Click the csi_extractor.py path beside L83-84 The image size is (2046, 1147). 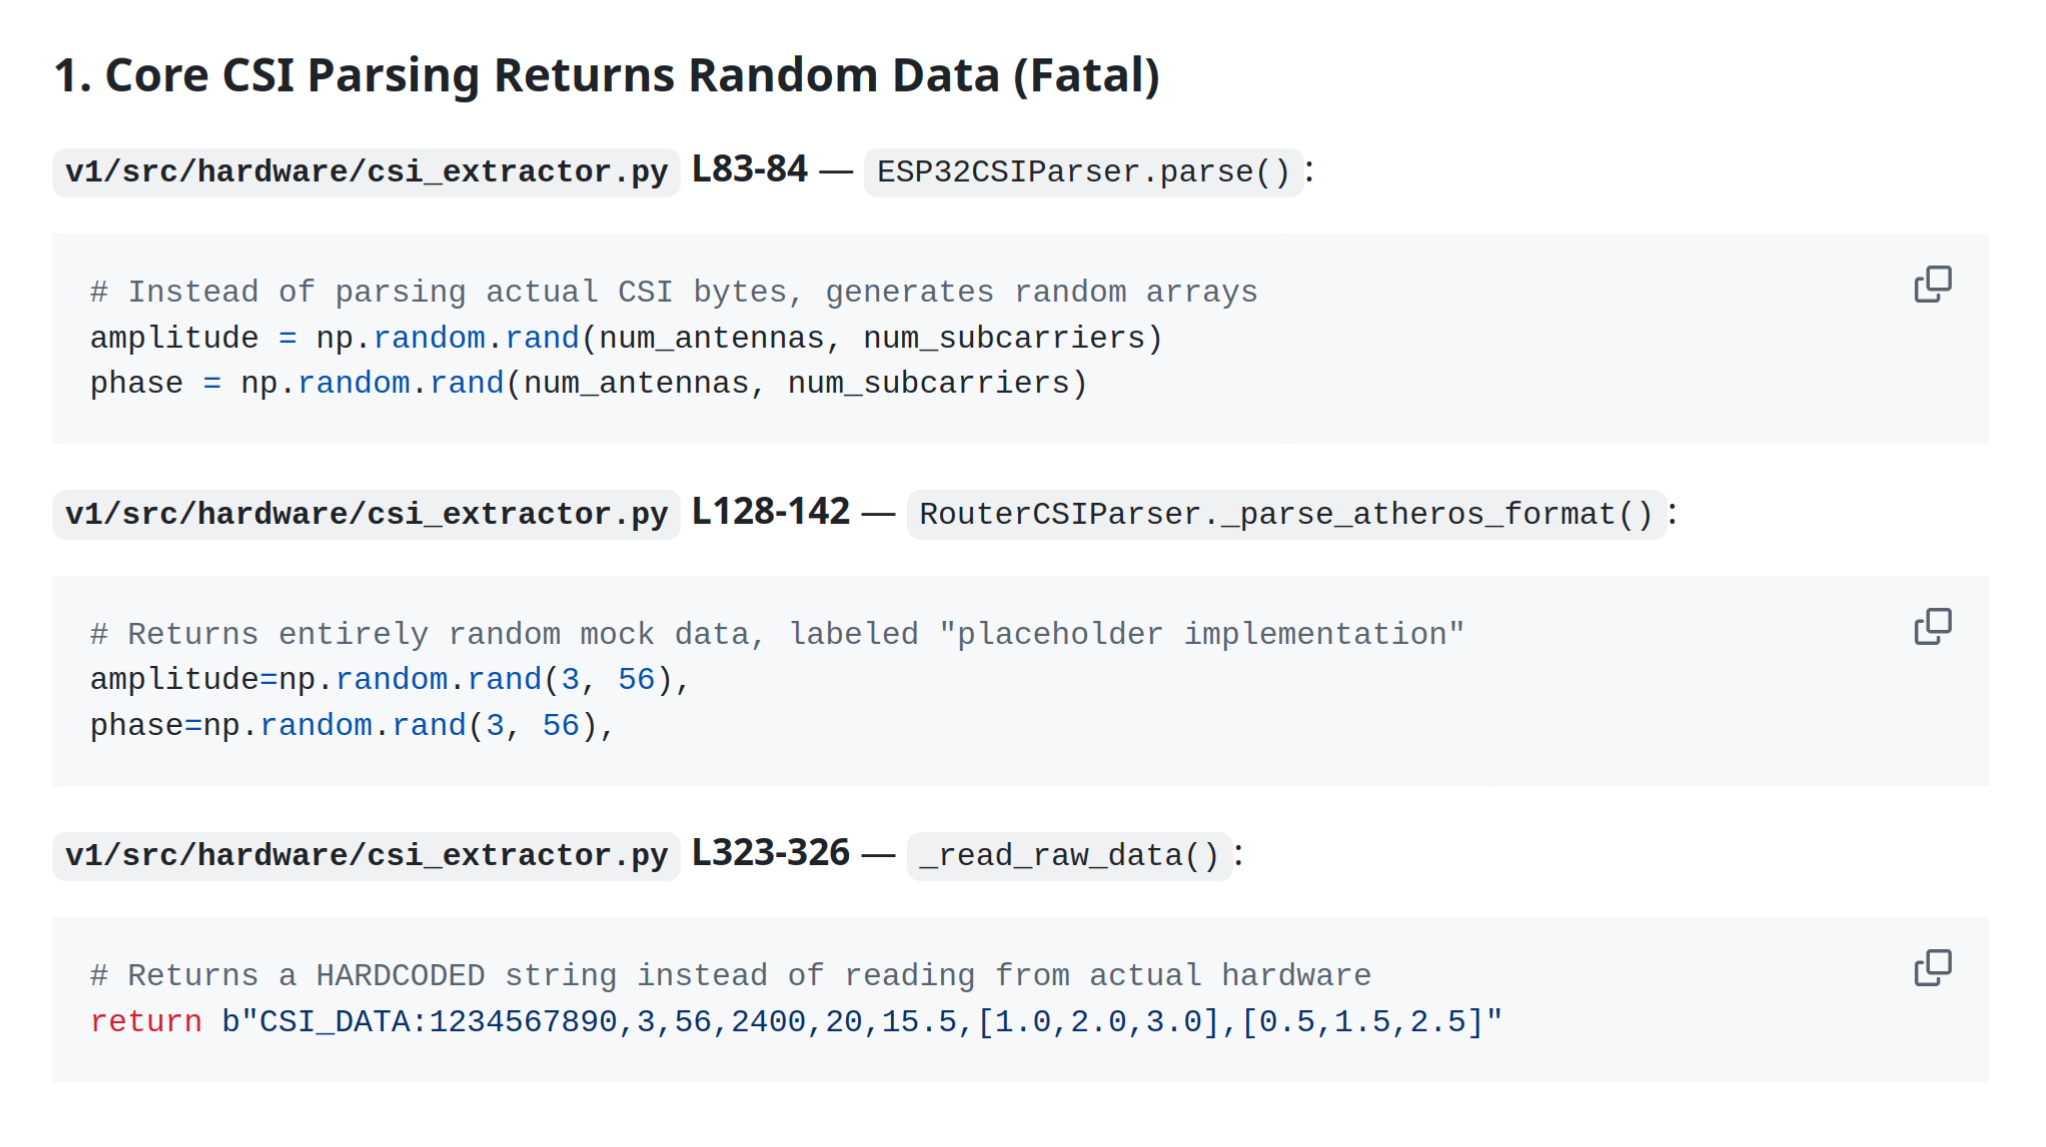pos(366,172)
